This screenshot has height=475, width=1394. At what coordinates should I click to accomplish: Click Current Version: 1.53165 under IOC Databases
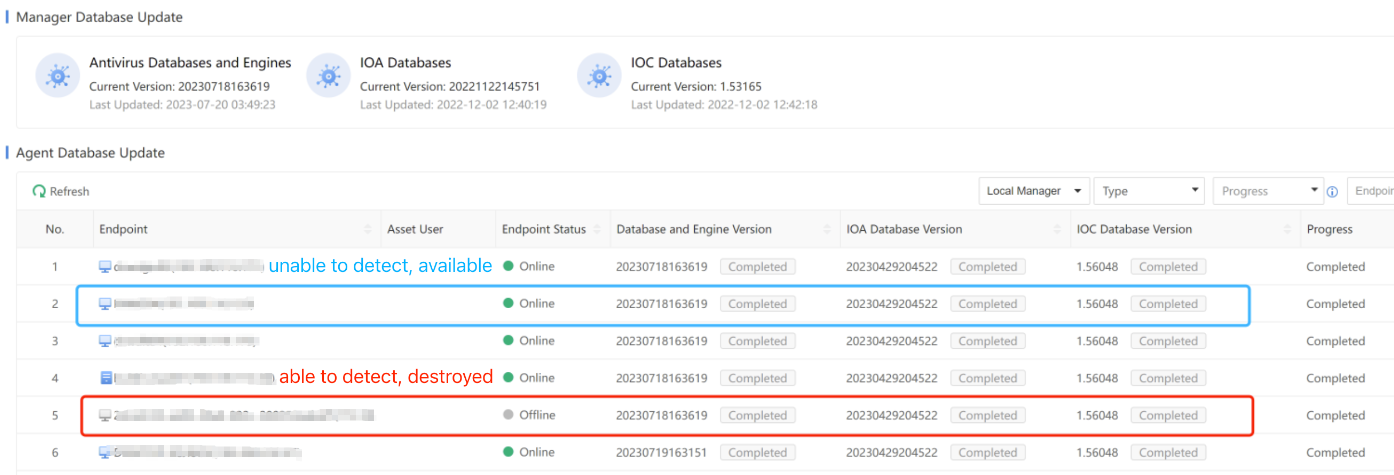pos(696,87)
